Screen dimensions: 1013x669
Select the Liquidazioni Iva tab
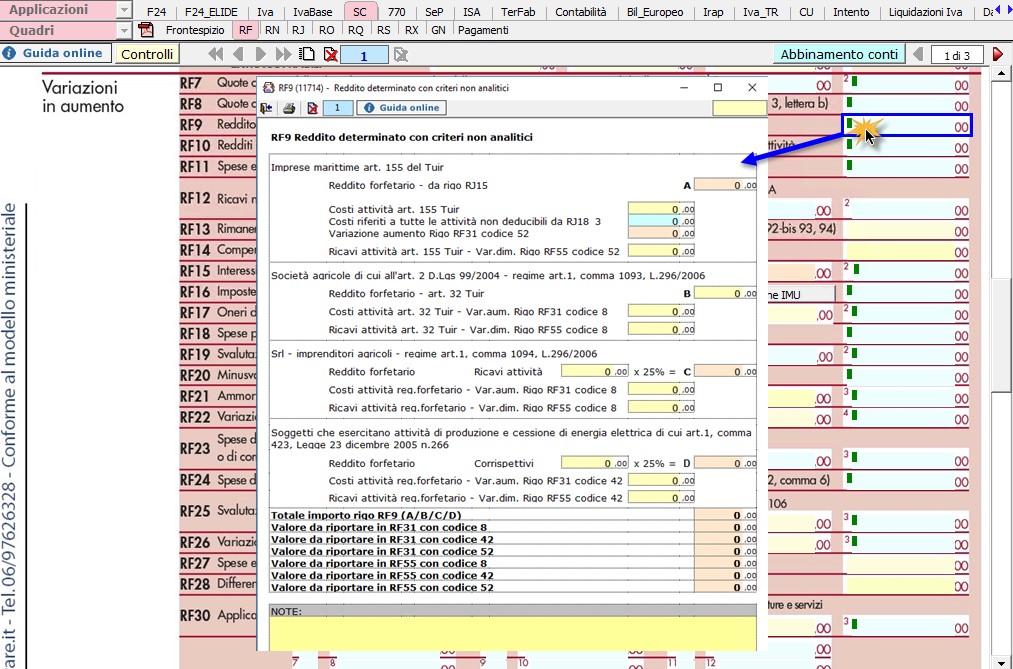pyautogui.click(x=925, y=12)
